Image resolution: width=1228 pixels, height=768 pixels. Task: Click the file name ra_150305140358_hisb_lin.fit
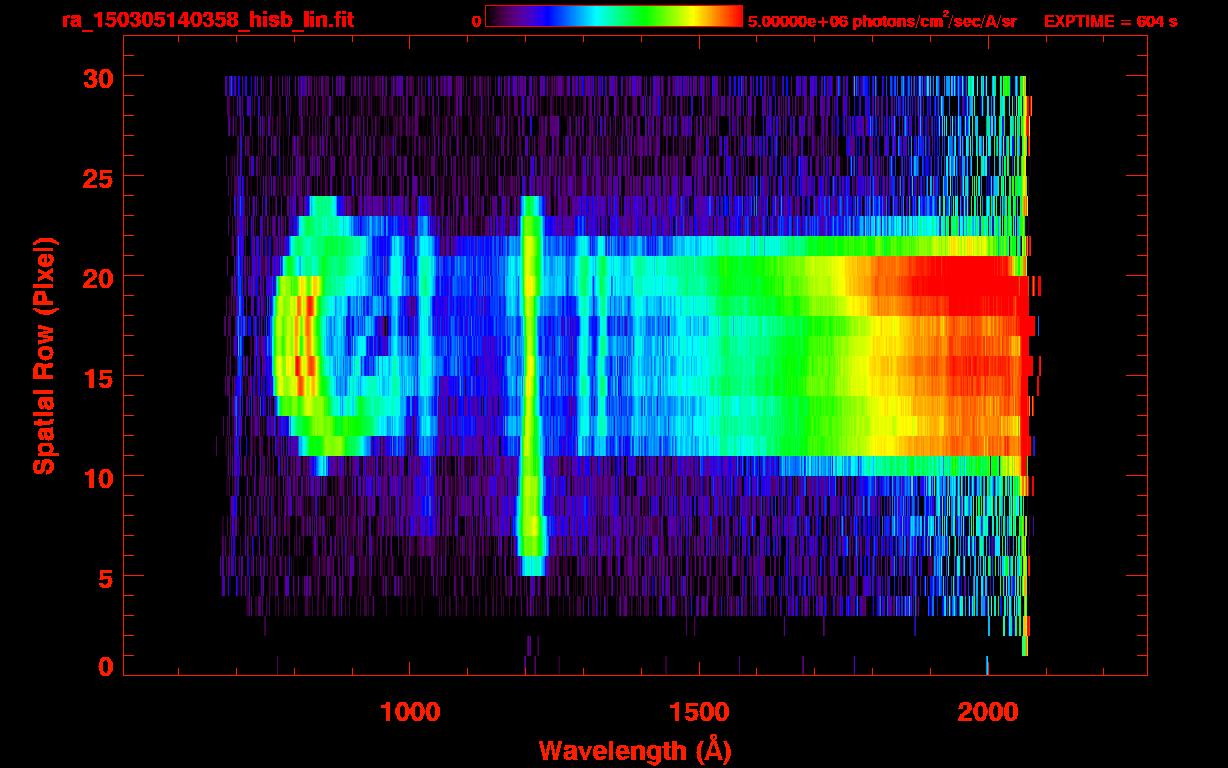pos(207,20)
